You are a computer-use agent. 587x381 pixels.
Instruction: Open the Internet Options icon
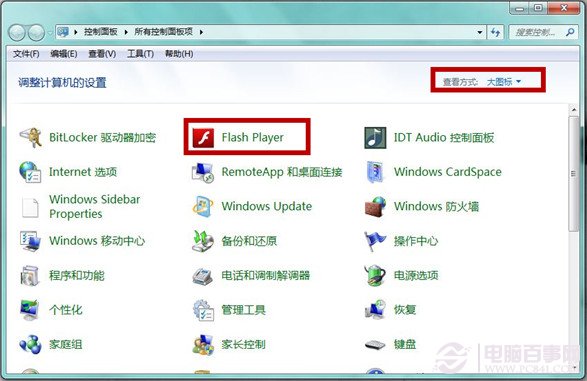(x=30, y=172)
